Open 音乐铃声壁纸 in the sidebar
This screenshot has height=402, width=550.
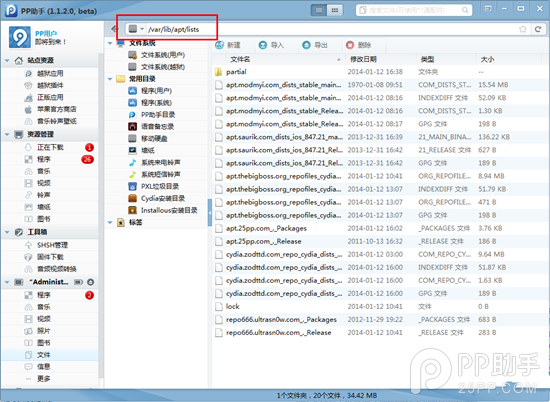[x=56, y=121]
